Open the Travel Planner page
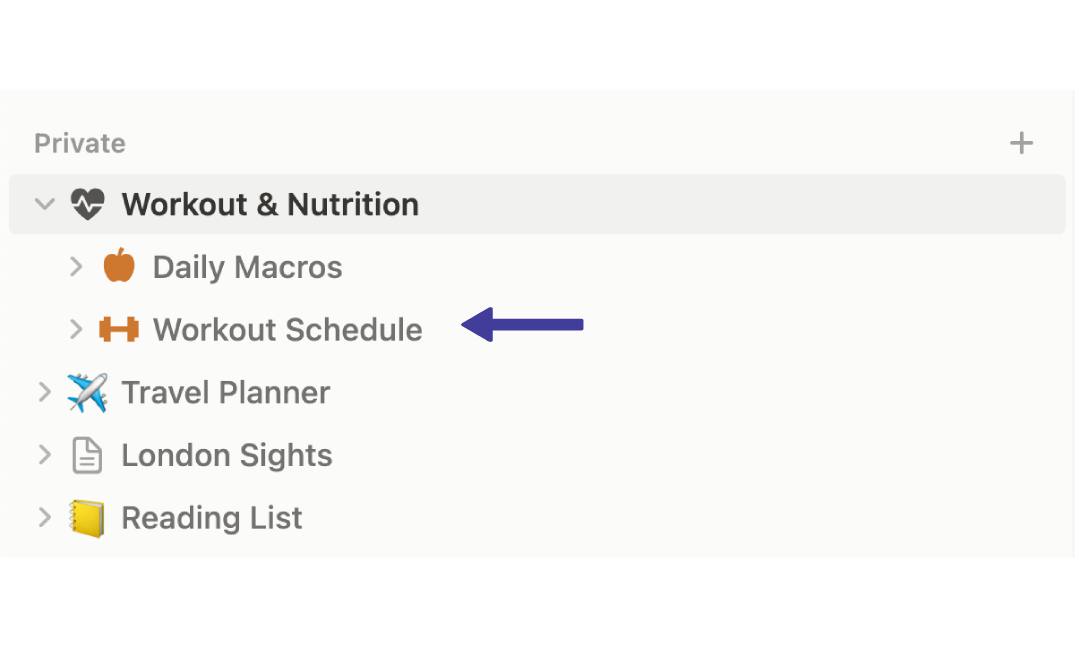Image resolution: width=1080 pixels, height=648 pixels. (225, 392)
